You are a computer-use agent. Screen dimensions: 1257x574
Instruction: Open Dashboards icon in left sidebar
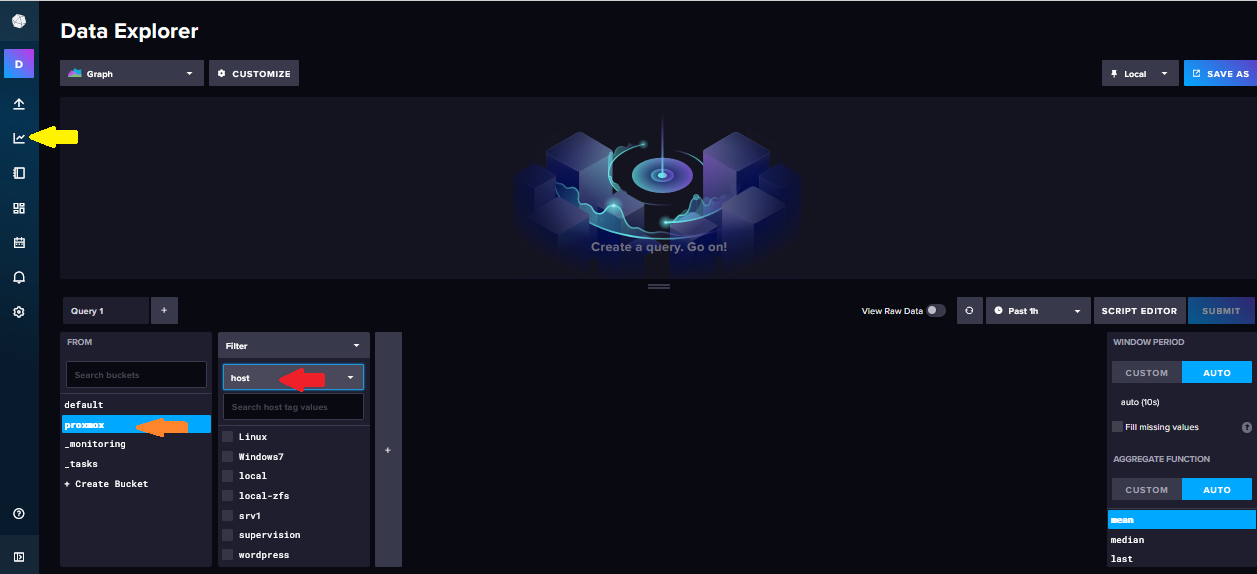click(x=19, y=208)
